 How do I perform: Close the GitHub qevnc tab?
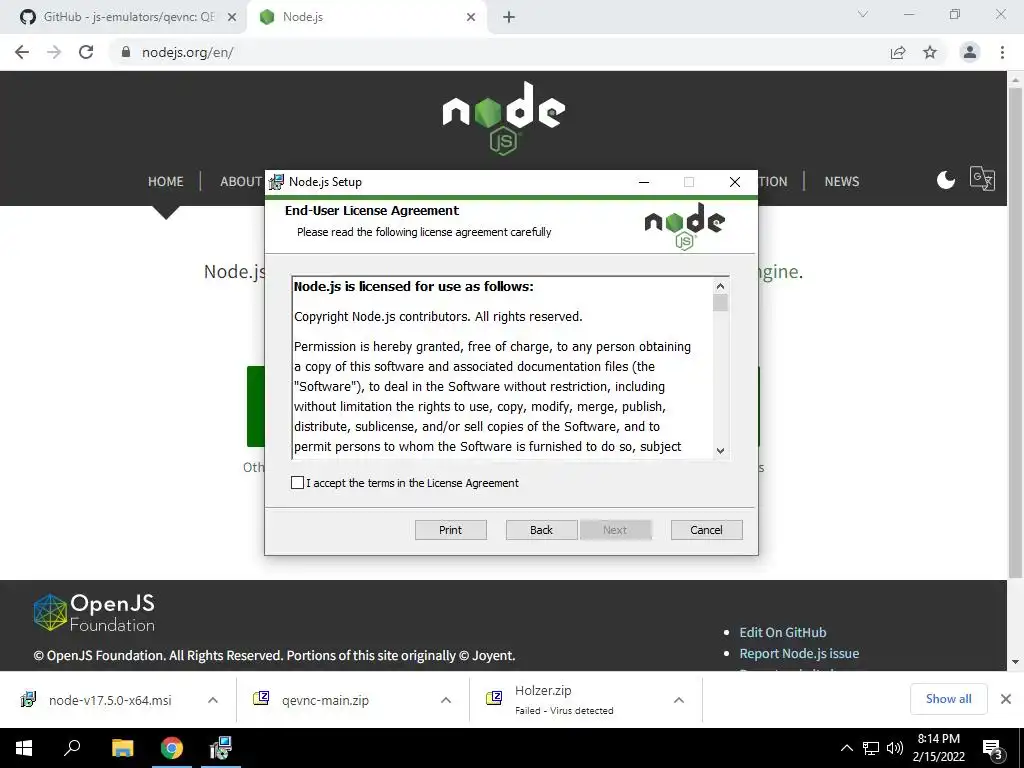pyautogui.click(x=232, y=18)
